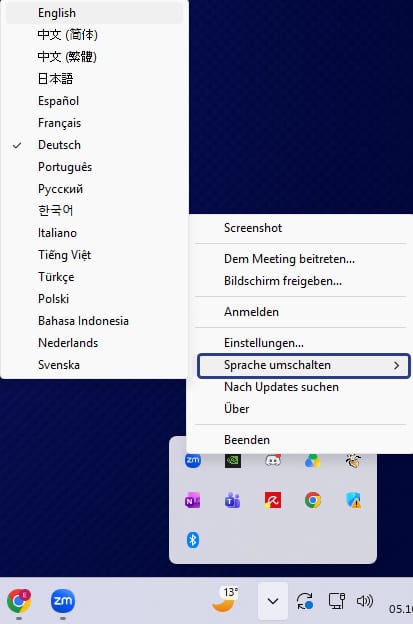
Task: Choose 中文 (简体) language
Action: point(95,35)
